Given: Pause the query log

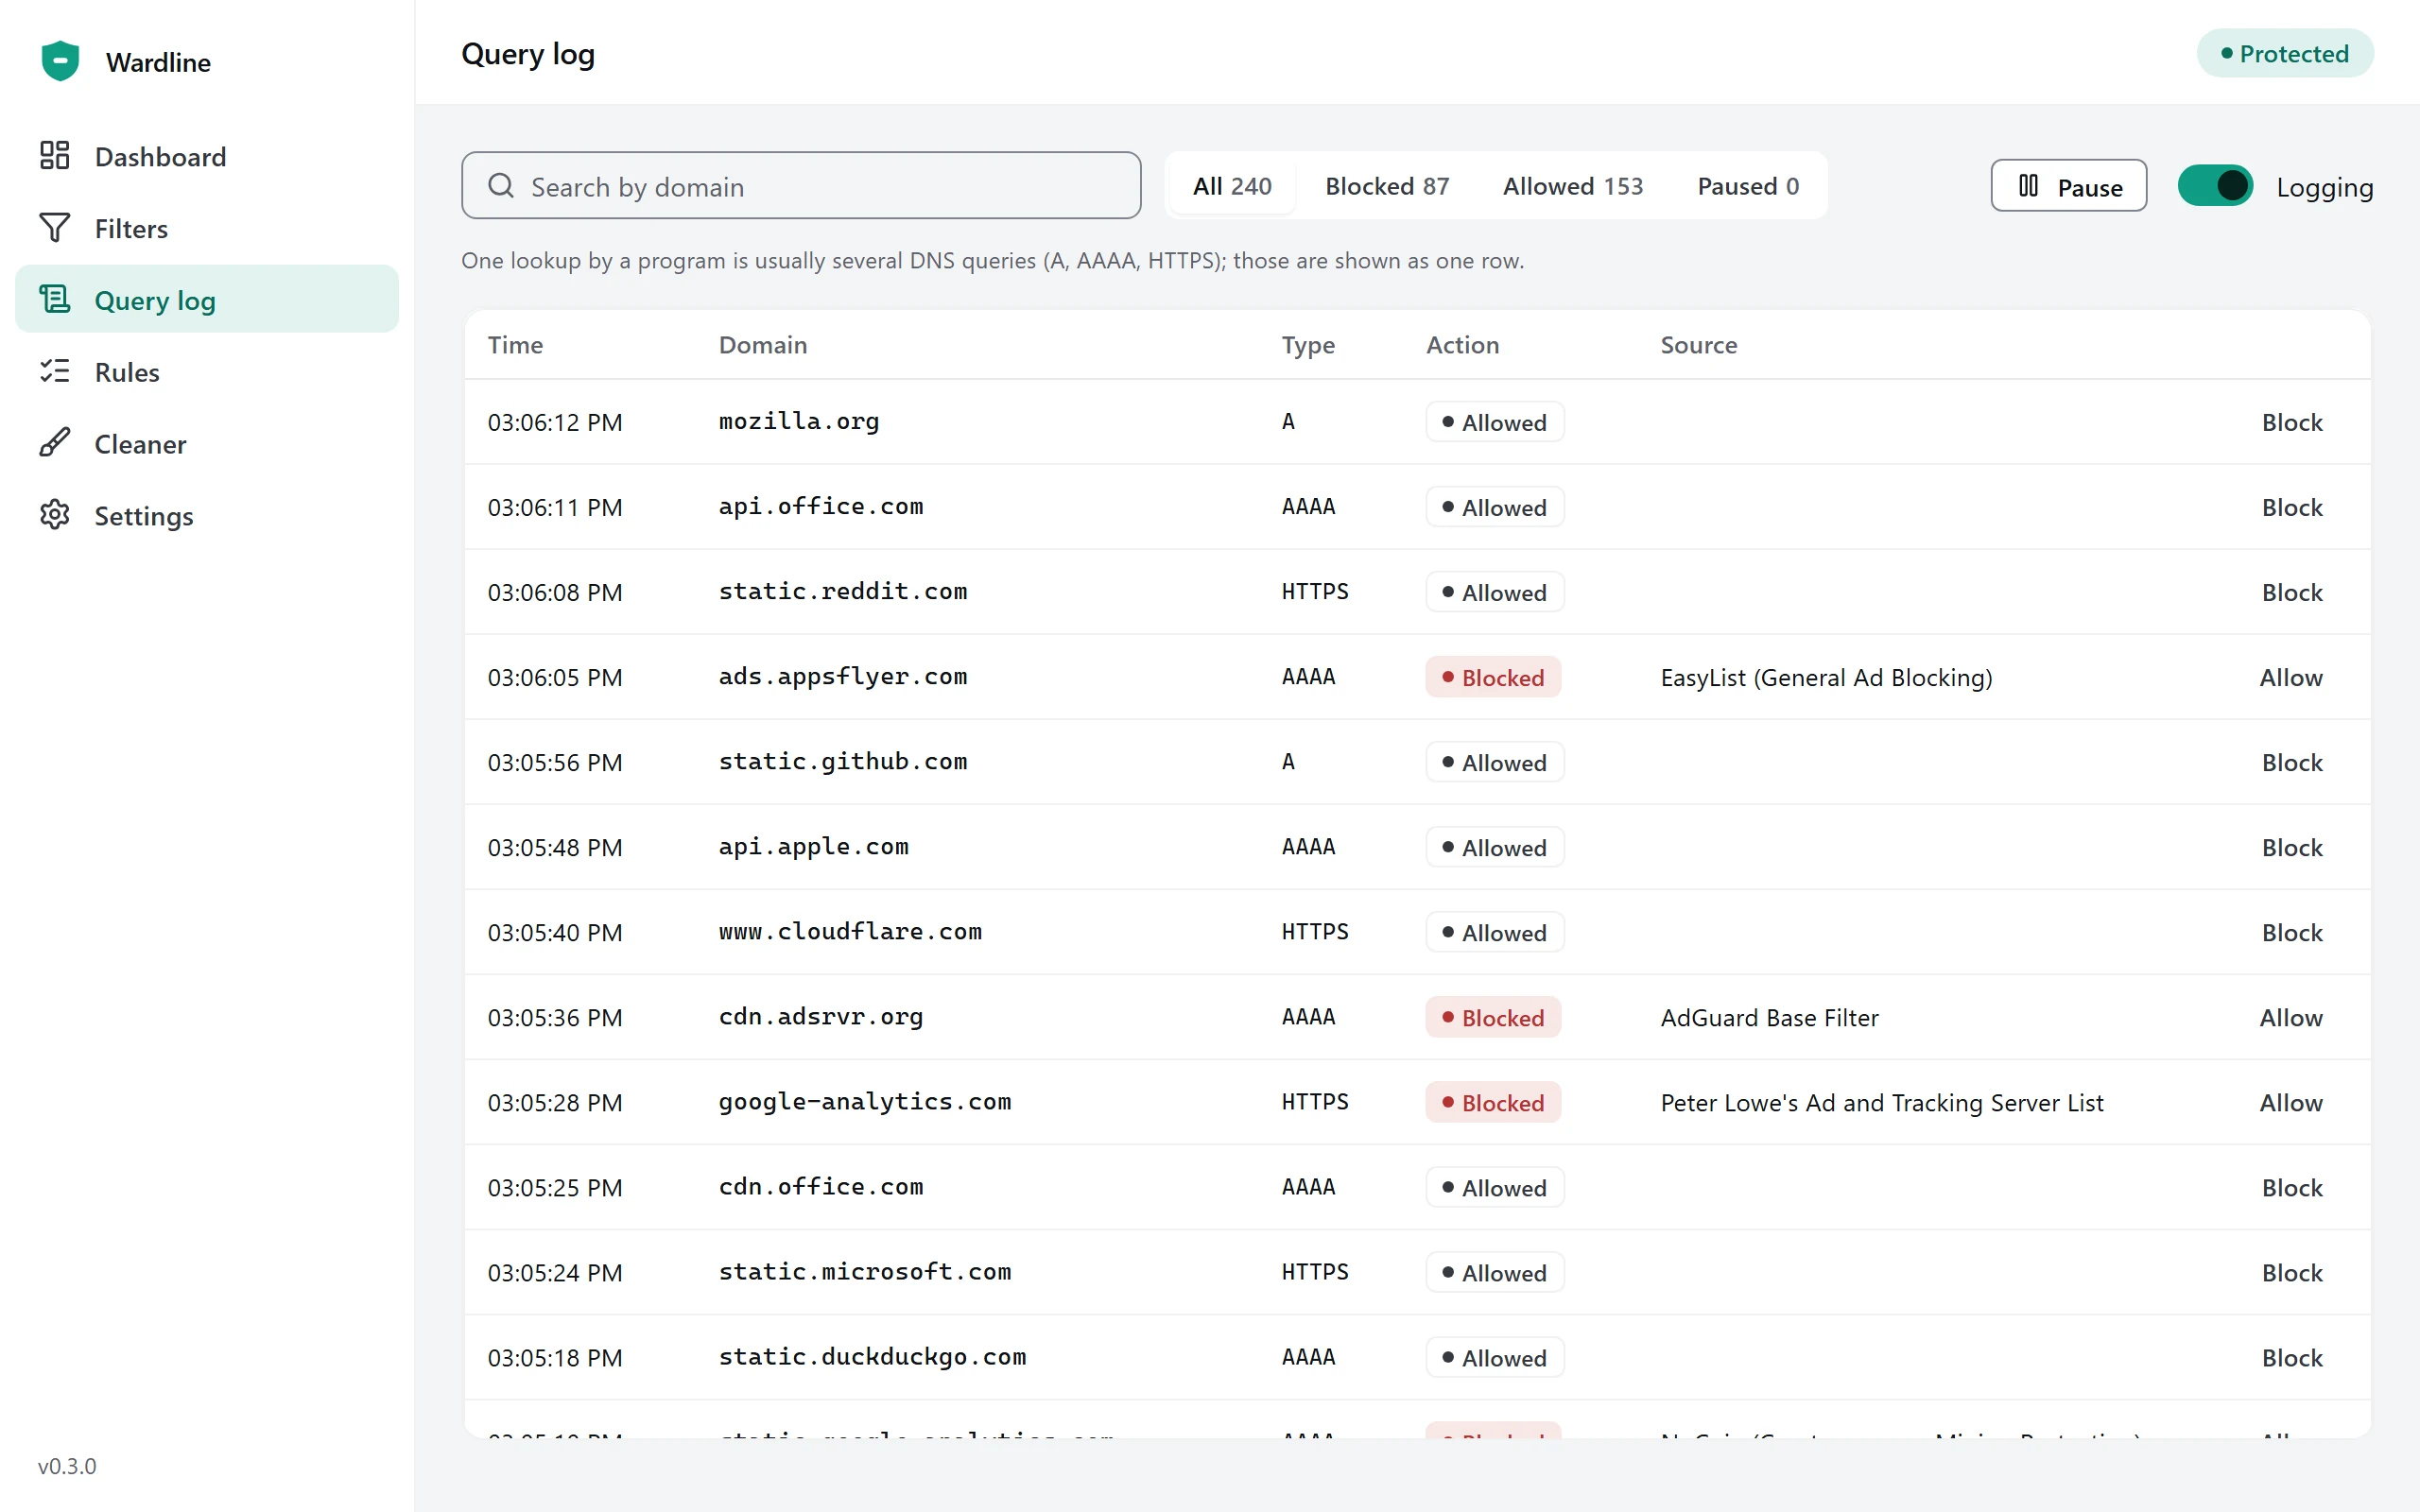Looking at the screenshot, I should coord(2068,186).
